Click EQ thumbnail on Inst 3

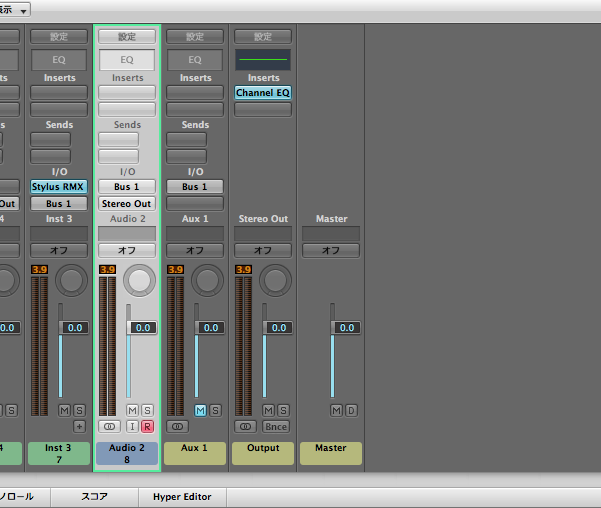click(59, 59)
